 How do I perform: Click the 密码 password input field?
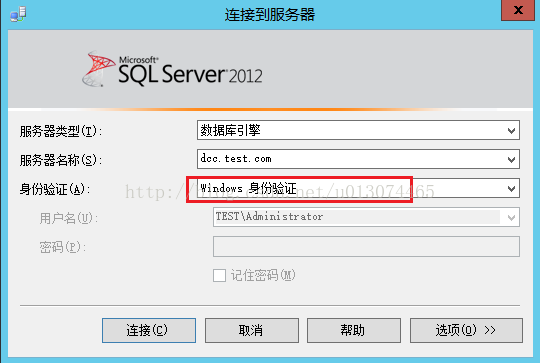[366, 246]
